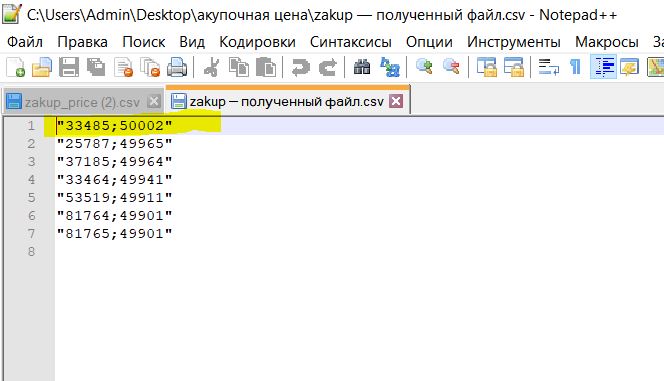The image size is (664, 381).
Task: Open the user-defined language icon
Action: click(630, 67)
